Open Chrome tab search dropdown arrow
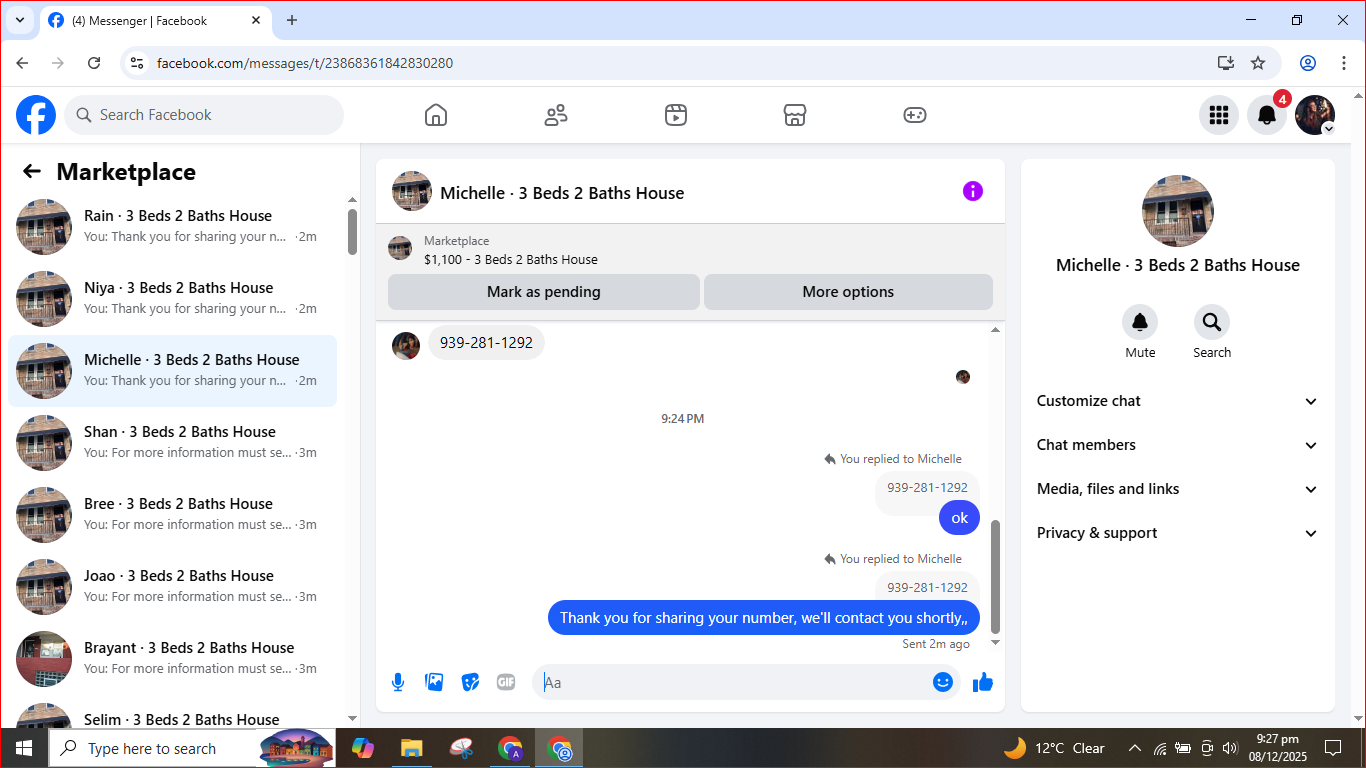Viewport: 1366px width, 768px height. (x=19, y=20)
